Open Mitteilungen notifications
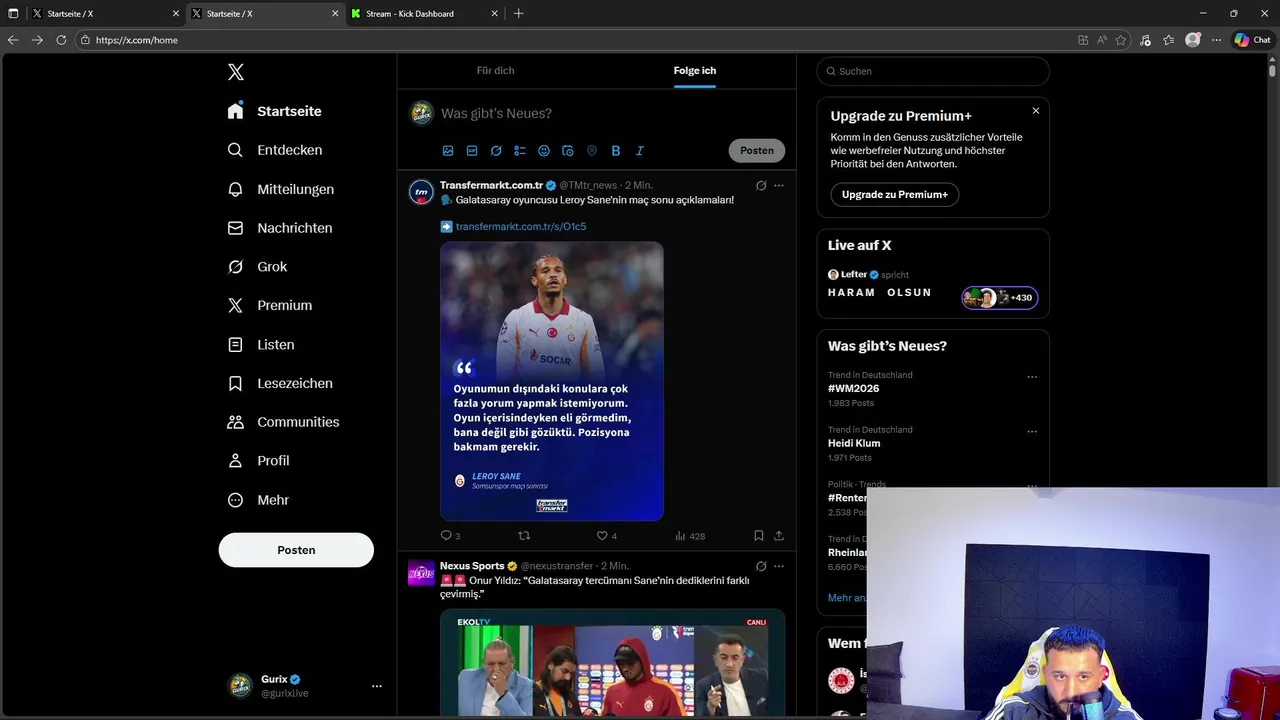 pyautogui.click(x=281, y=189)
